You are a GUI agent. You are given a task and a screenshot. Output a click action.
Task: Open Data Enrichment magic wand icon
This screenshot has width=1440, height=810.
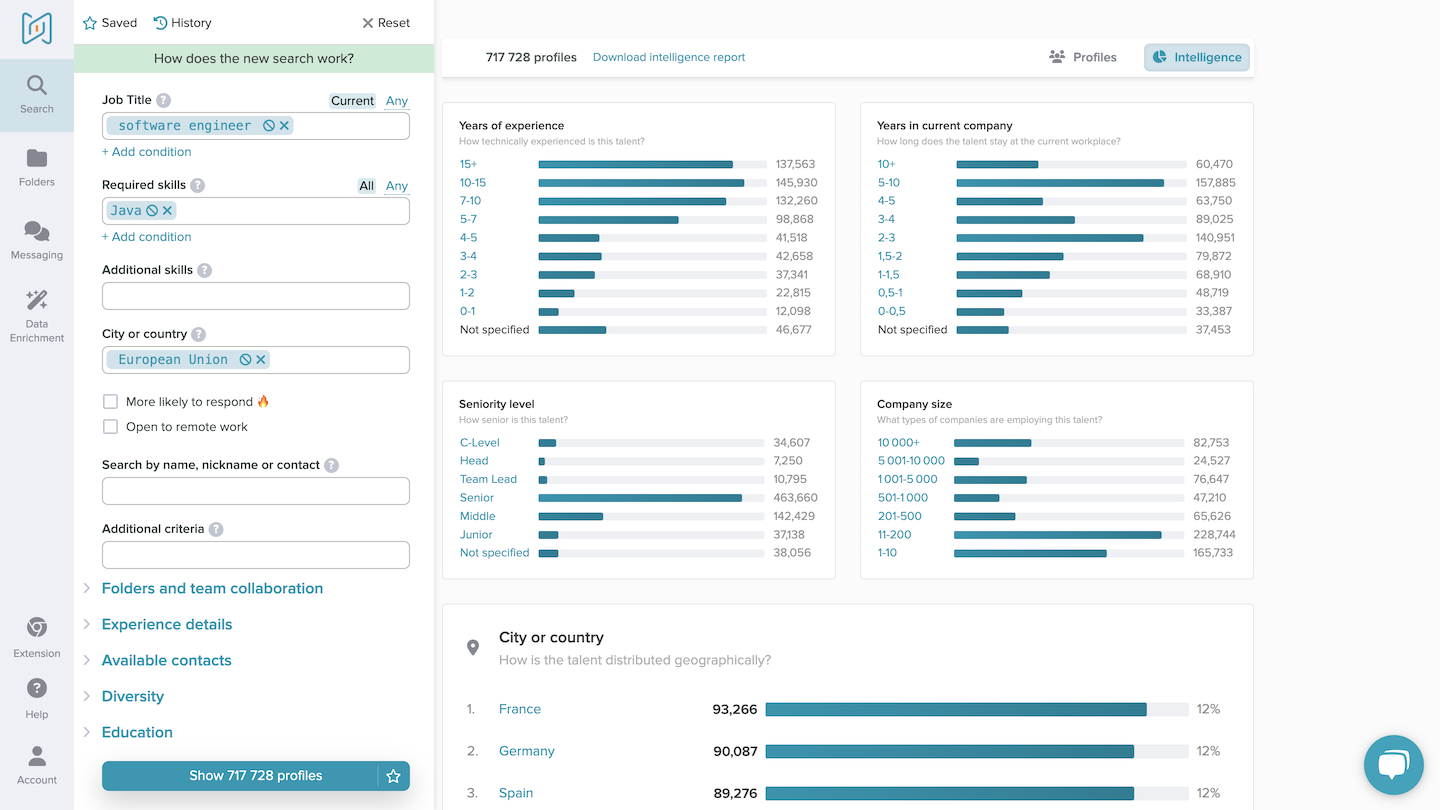coord(37,301)
